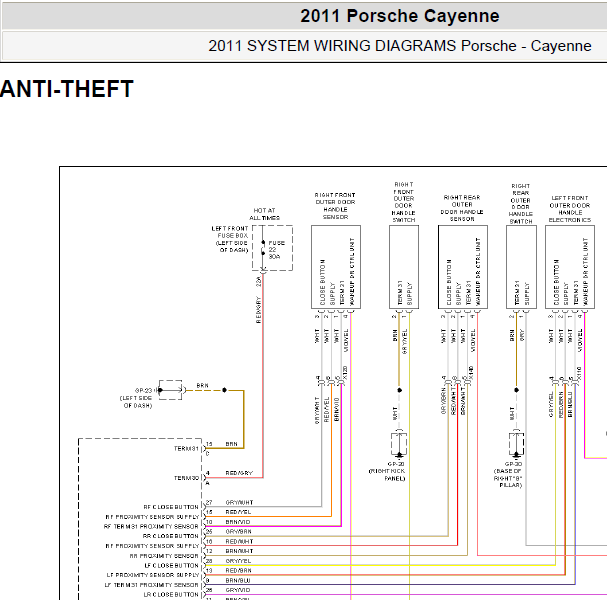Click 'GRY/YEL' wire label beside pin 28
The image size is (607, 600).
[238, 561]
